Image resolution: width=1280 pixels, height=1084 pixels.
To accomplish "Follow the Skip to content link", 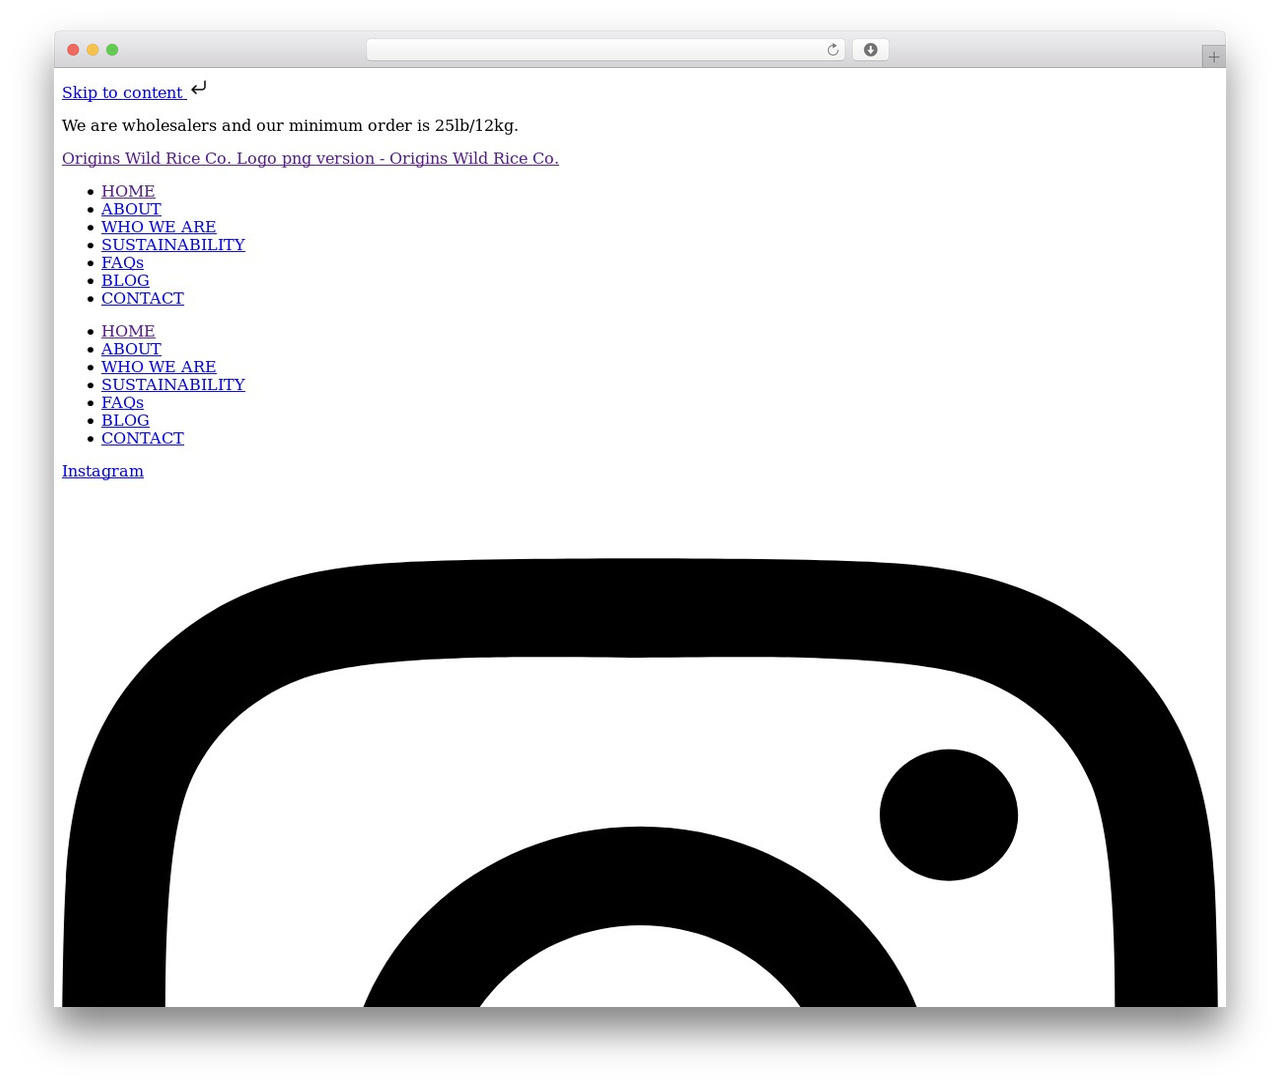I will point(124,93).
